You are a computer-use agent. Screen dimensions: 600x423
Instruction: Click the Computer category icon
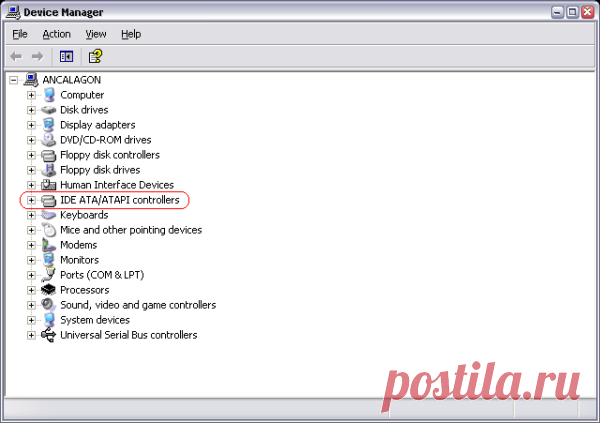[49, 95]
